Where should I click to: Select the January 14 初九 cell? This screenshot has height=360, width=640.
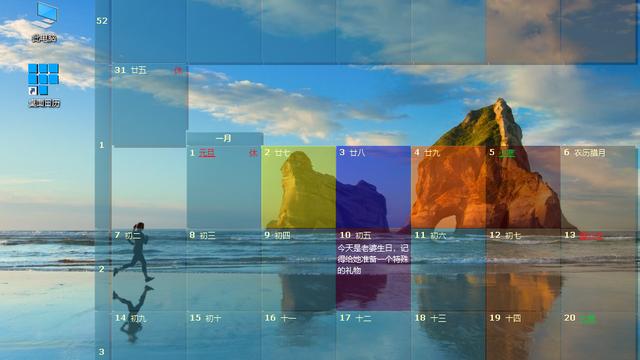pyautogui.click(x=149, y=336)
